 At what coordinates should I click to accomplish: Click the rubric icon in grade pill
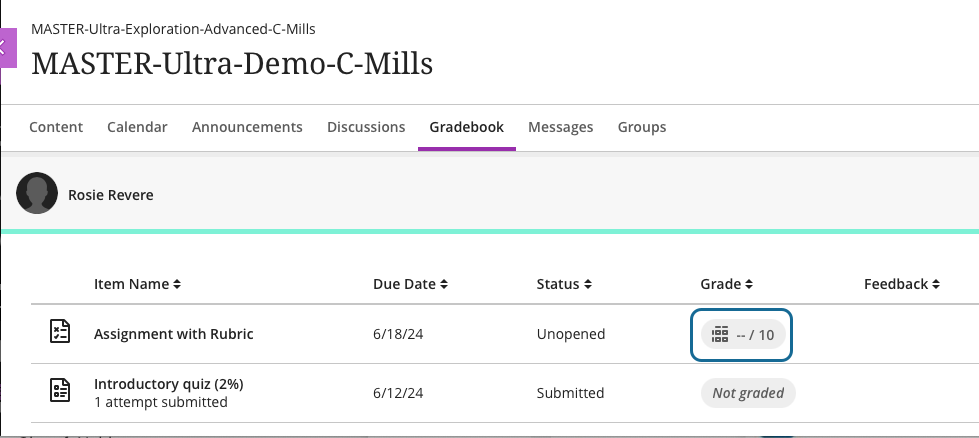tap(720, 334)
